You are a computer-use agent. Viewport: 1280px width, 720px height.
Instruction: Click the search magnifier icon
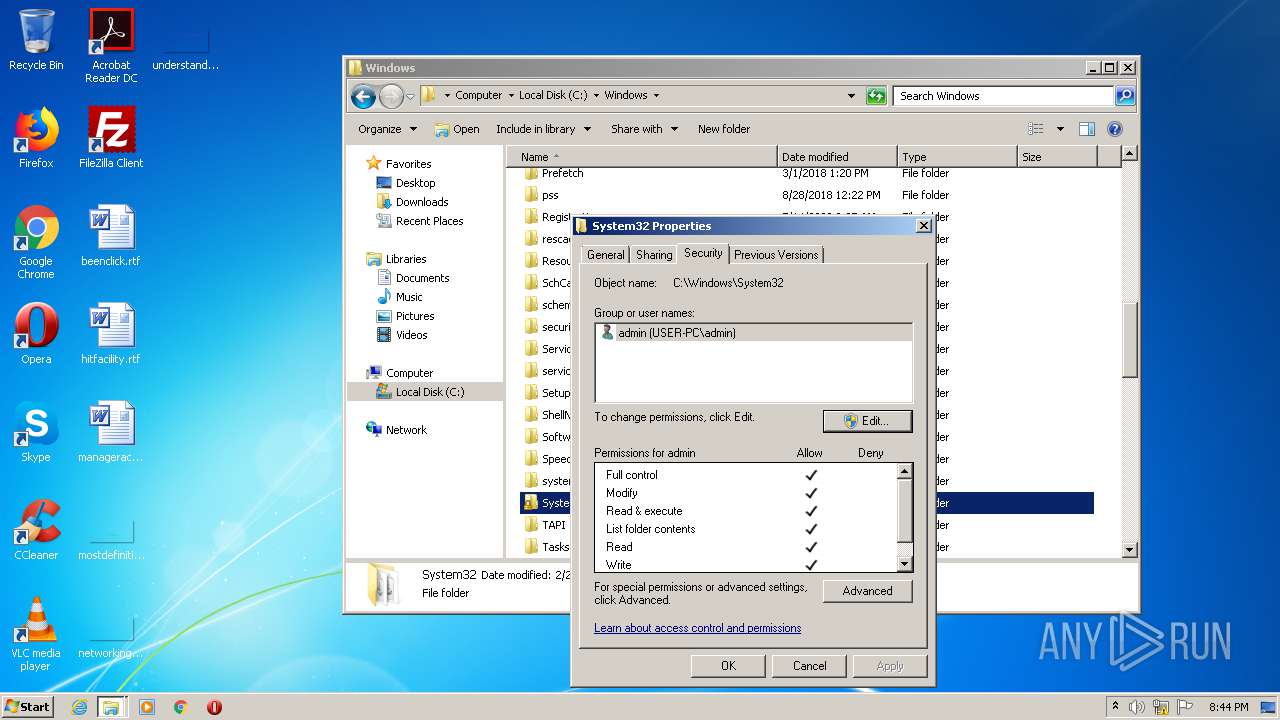pos(1125,96)
